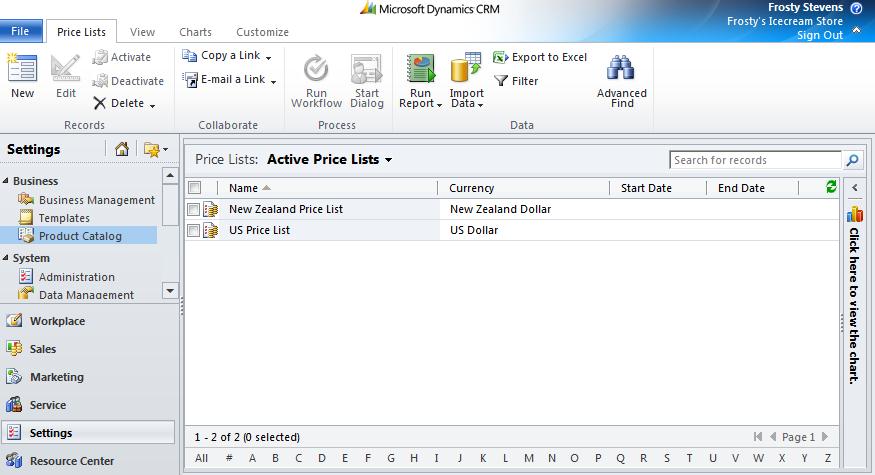Open the Workplace area
The width and height of the screenshot is (875, 475).
pos(88,321)
